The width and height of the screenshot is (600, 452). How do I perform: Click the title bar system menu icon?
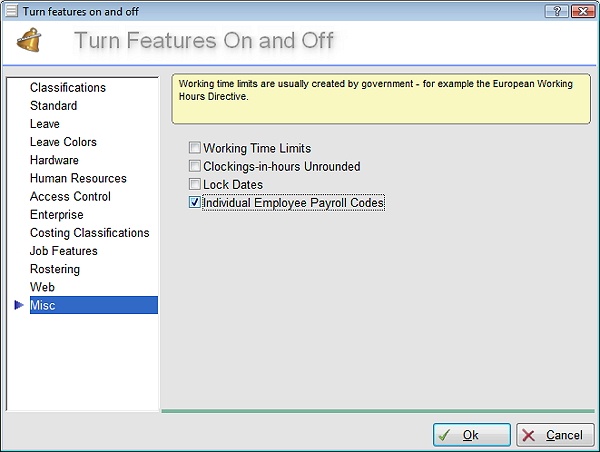[11, 10]
